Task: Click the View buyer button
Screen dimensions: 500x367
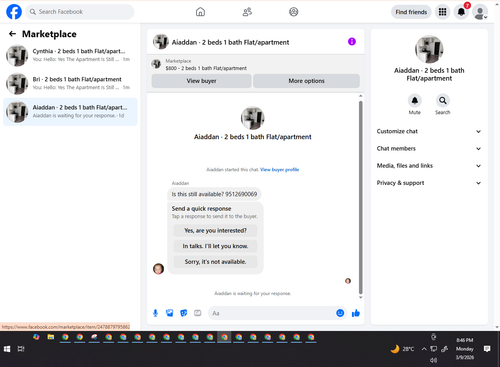Action: point(201,81)
